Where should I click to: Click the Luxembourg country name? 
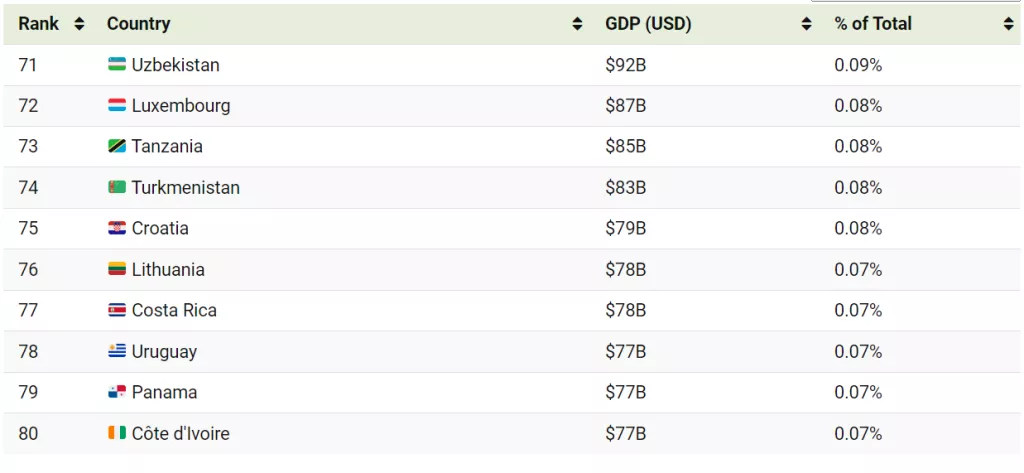coord(181,106)
